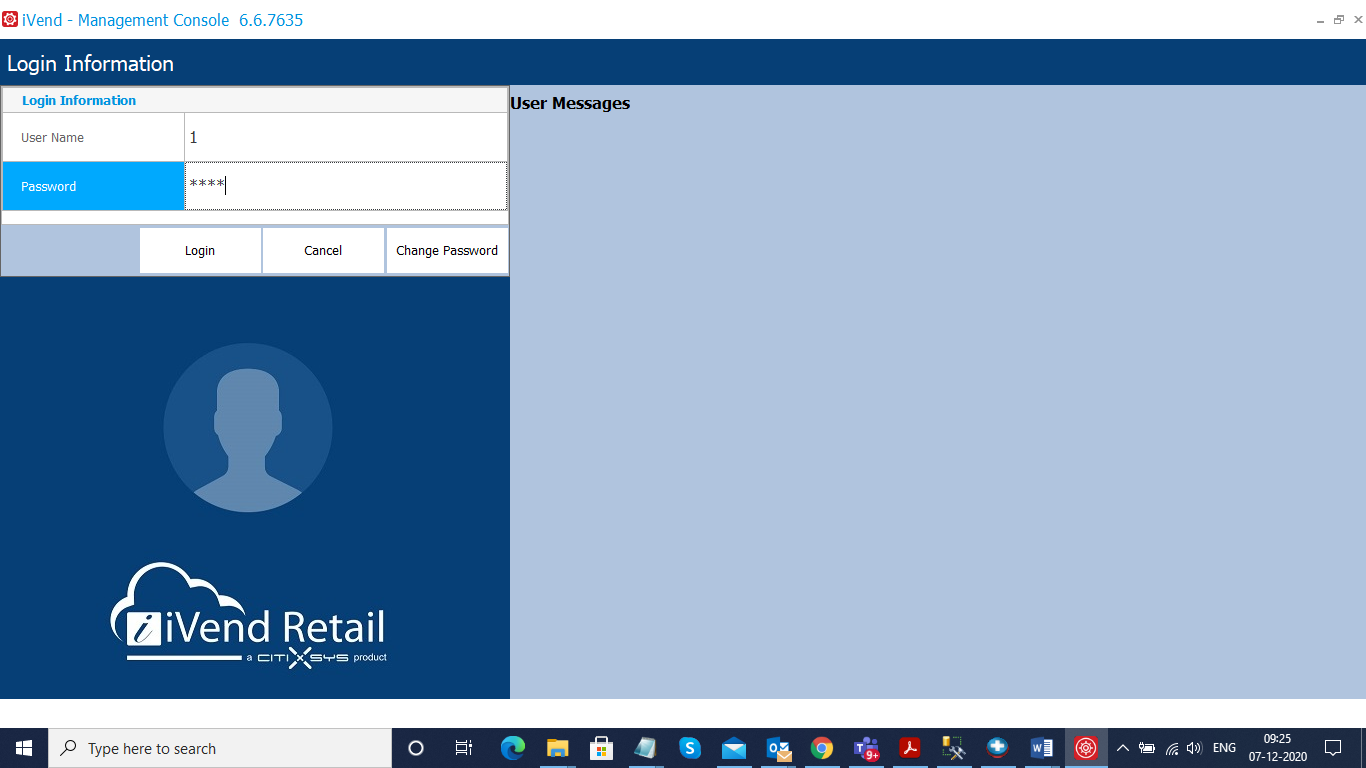Click the Login button
Image resolution: width=1366 pixels, height=768 pixels.
click(x=200, y=250)
